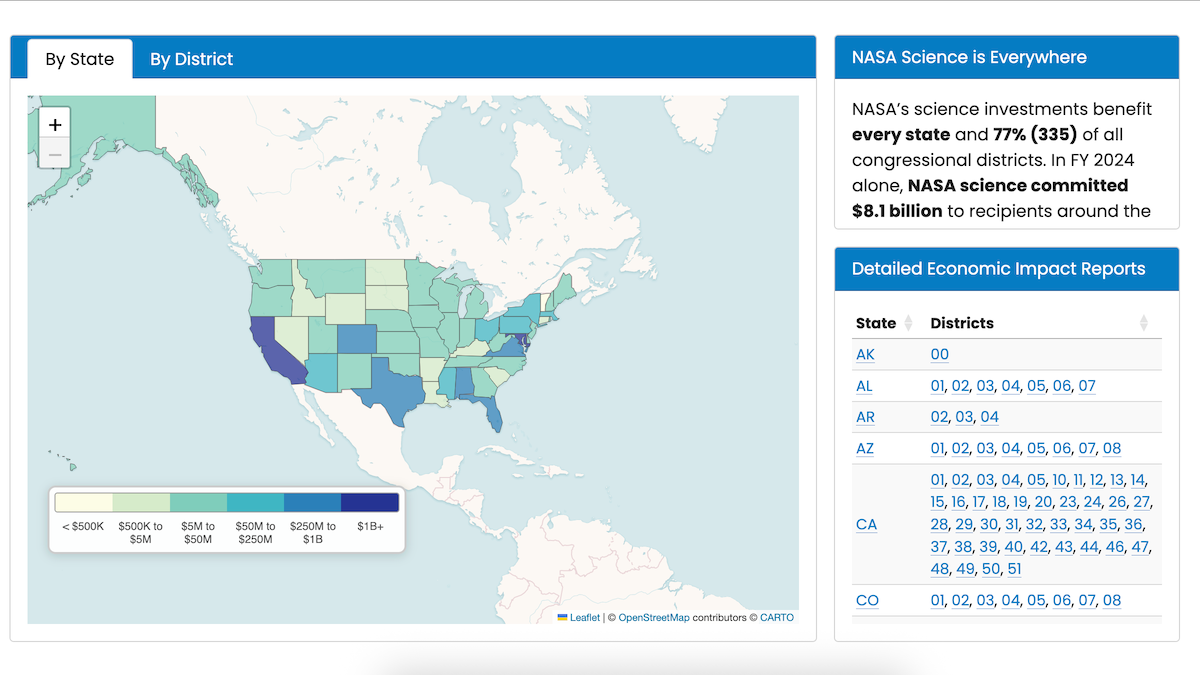Open California district 15 report
1200x675 pixels.
[x=937, y=502]
